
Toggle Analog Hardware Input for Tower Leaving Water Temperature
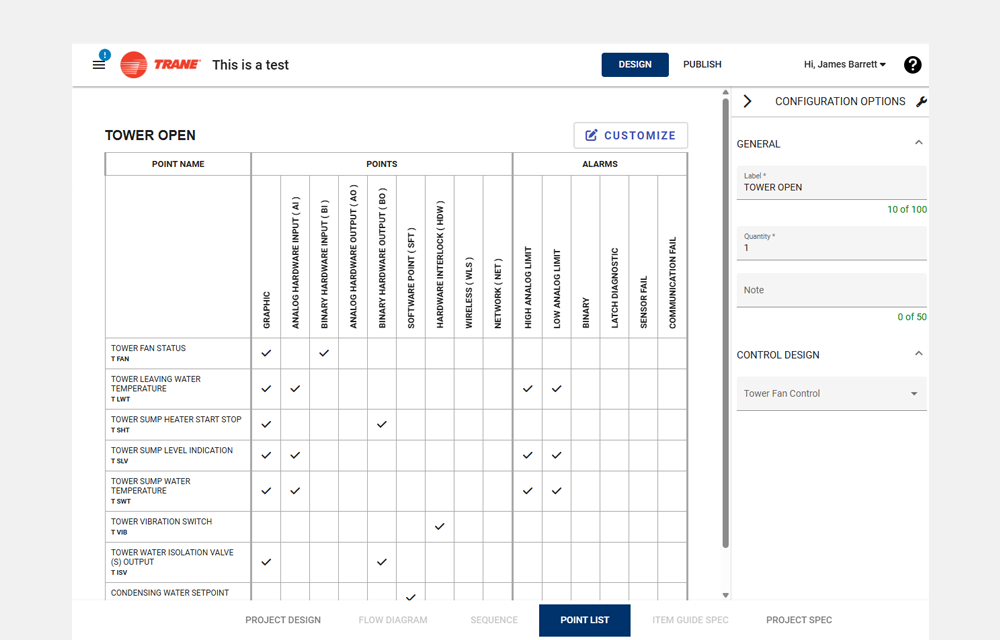(x=295, y=389)
